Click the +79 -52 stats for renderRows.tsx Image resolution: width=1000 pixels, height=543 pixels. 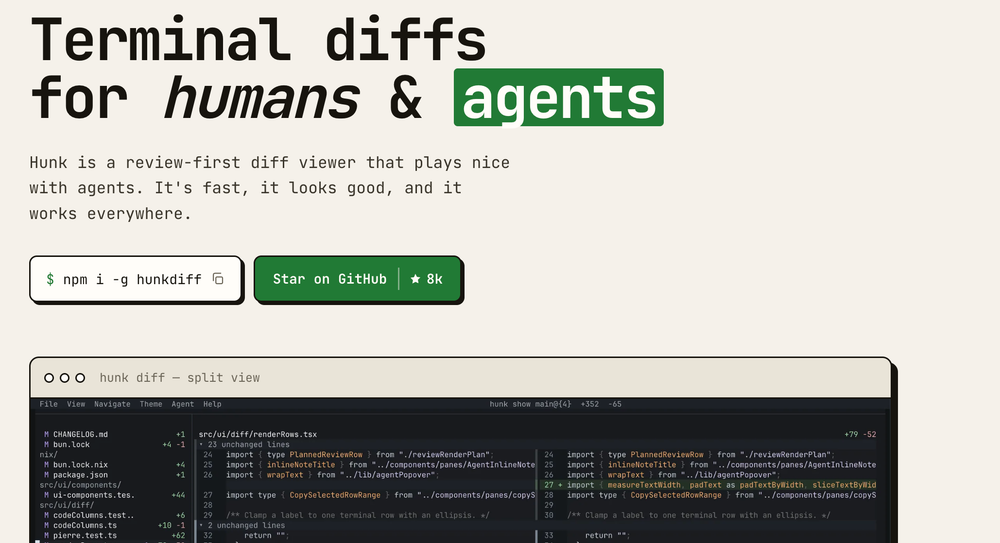[x=860, y=435]
